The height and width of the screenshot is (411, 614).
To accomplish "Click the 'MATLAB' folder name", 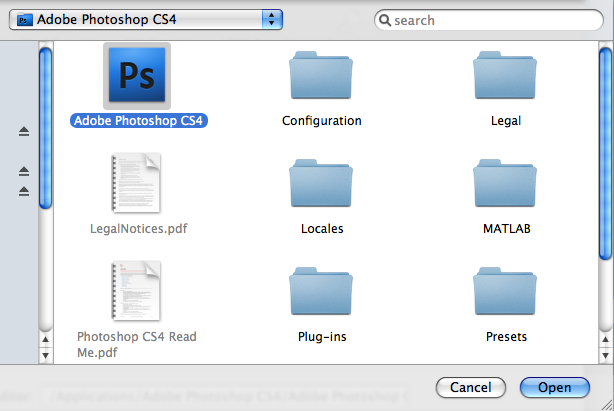I will click(x=507, y=229).
